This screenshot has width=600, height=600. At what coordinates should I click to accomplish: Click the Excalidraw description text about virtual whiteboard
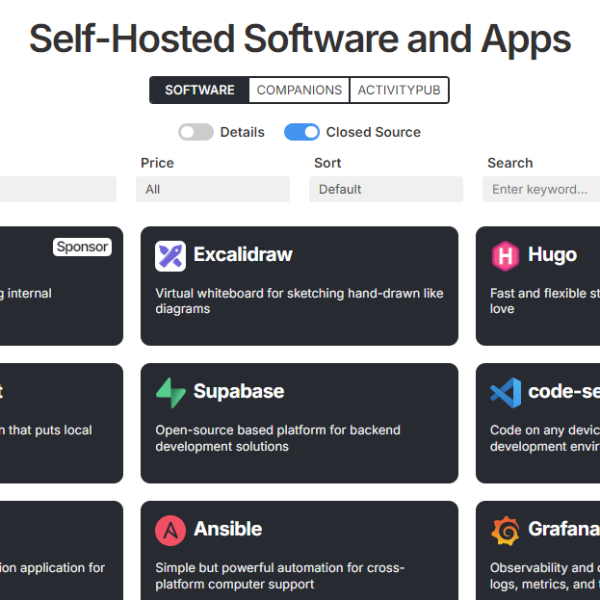(299, 301)
